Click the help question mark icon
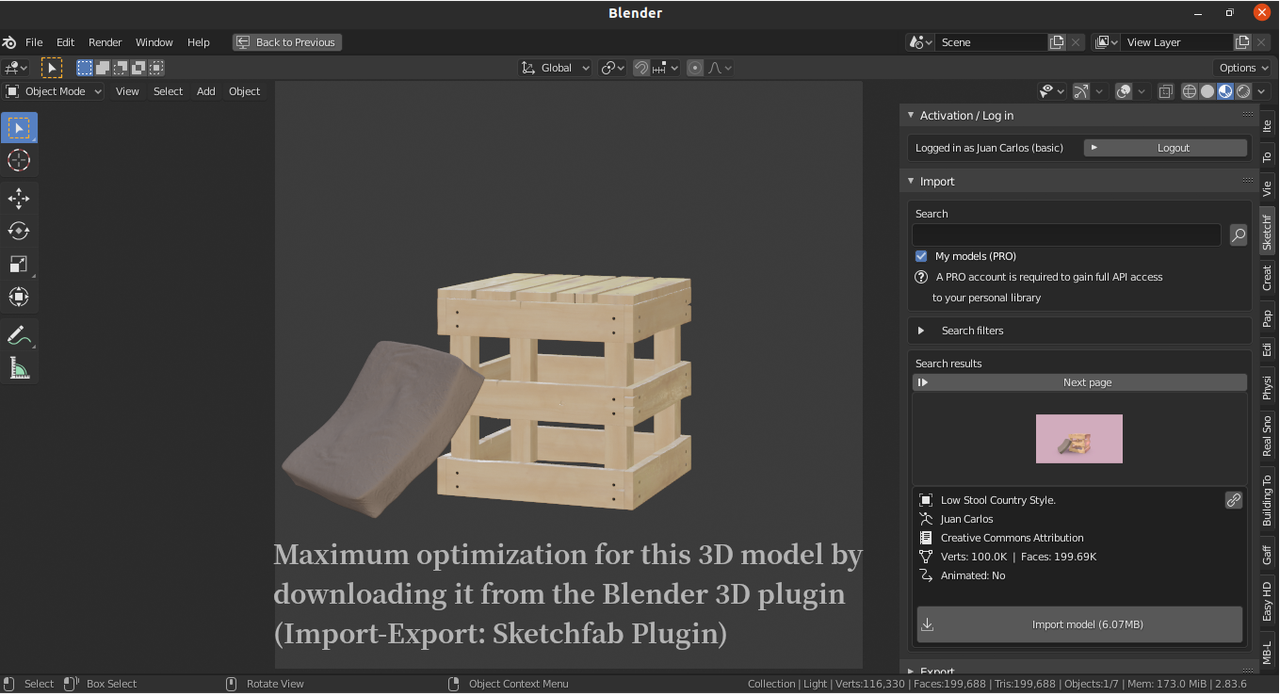The image size is (1280, 695). click(921, 277)
